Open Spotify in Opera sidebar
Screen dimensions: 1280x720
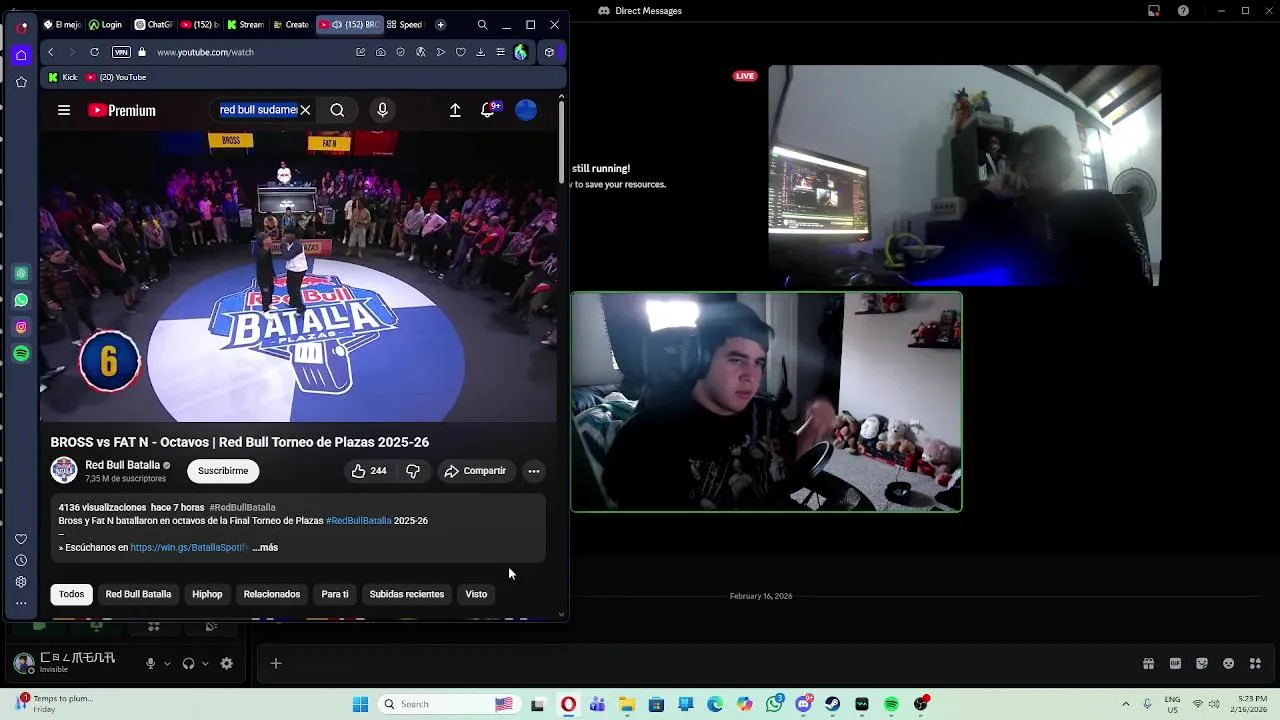(x=21, y=353)
